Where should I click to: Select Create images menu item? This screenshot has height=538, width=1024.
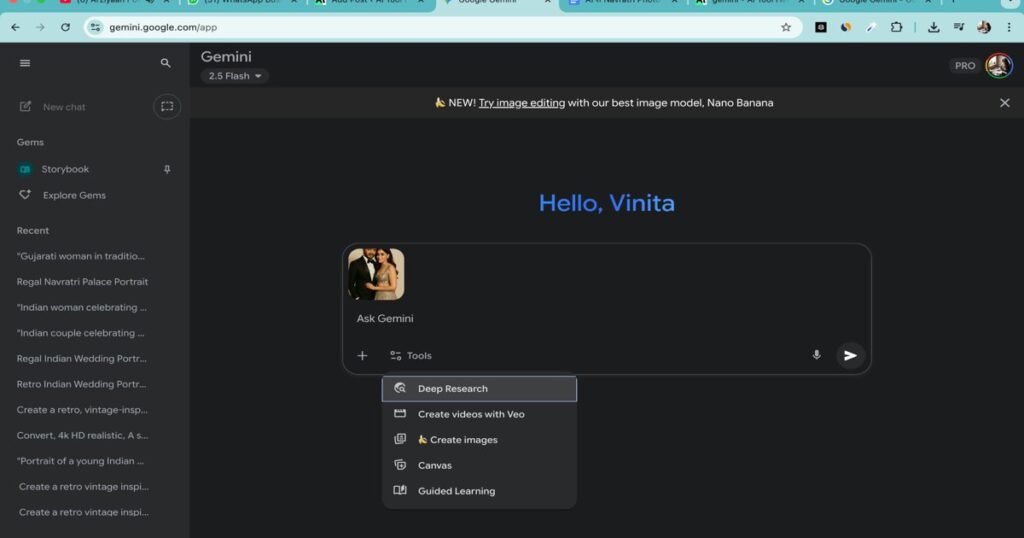coord(479,439)
